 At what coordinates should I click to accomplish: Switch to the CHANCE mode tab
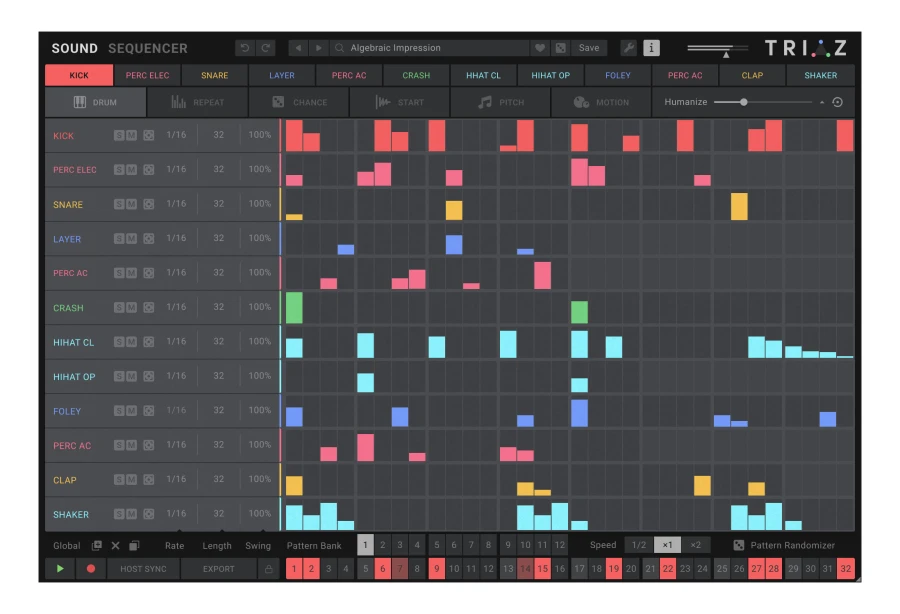(299, 102)
